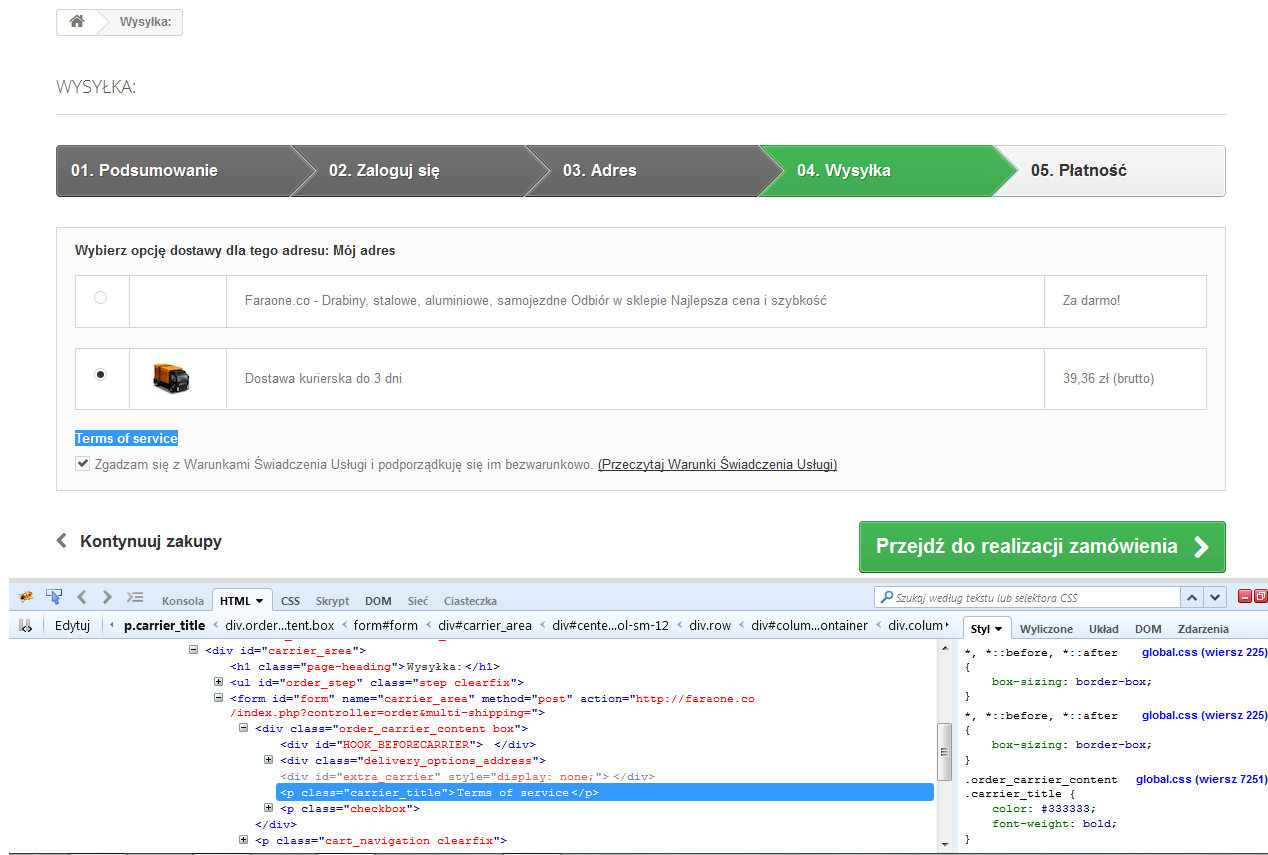Click the home breadcrumb icon
The image size is (1268, 855).
point(76,22)
